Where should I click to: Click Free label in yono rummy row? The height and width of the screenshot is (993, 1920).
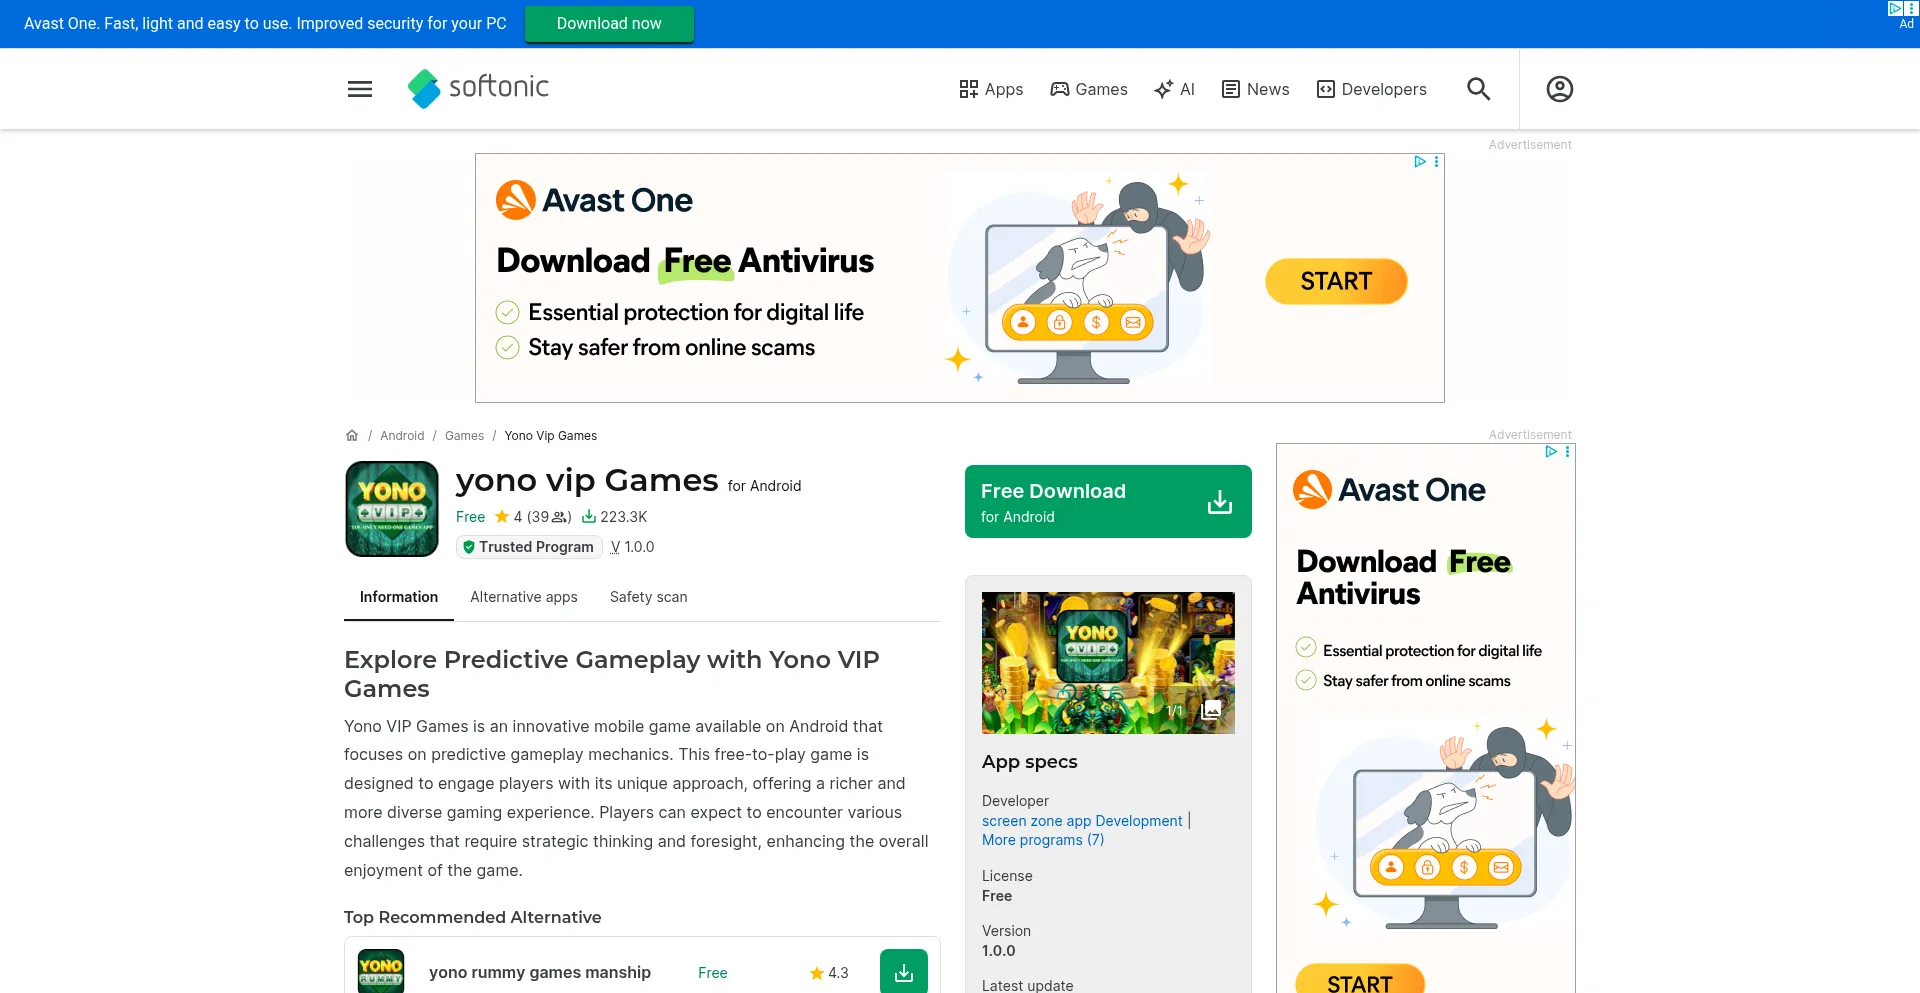[713, 973]
